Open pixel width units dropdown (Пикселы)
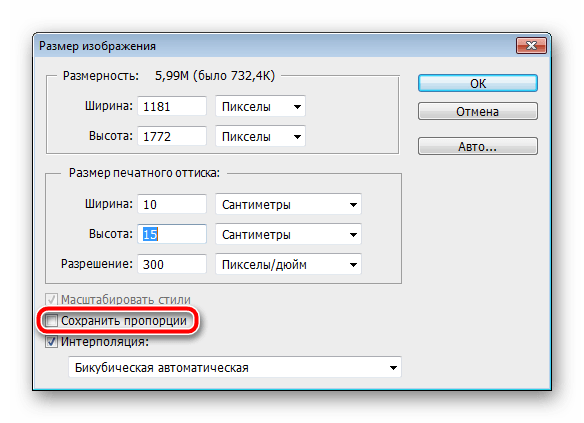 tap(260, 106)
